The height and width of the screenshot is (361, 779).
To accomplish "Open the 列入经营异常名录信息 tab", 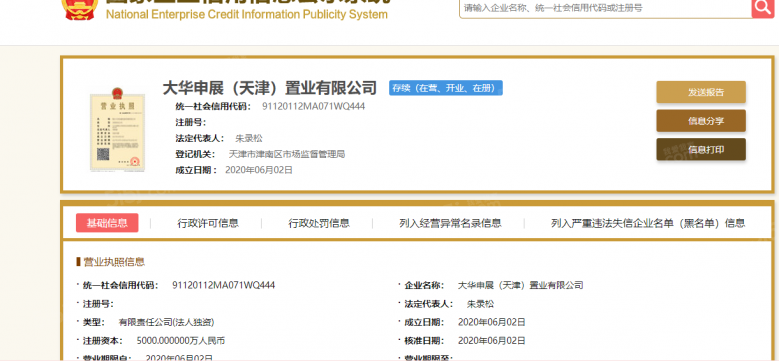I will 450,223.
